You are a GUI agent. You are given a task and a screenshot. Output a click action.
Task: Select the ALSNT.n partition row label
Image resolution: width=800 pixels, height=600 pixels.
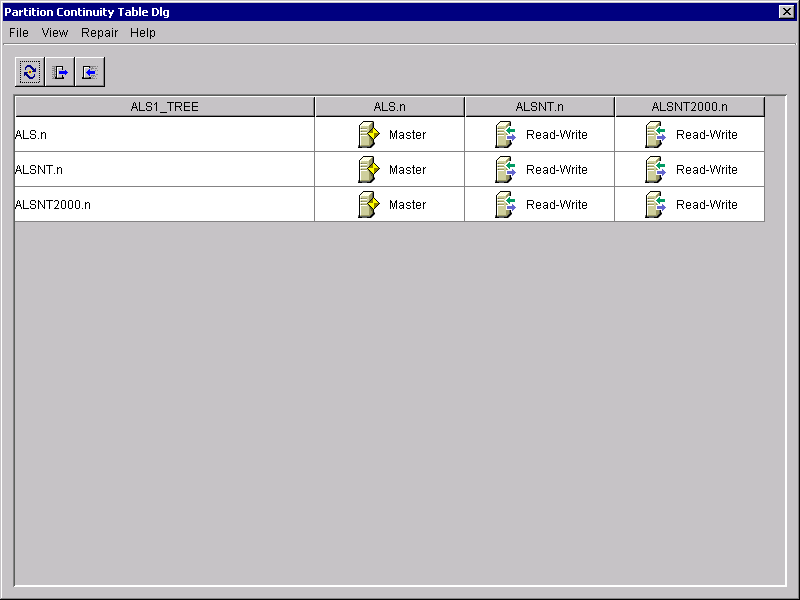tap(39, 169)
